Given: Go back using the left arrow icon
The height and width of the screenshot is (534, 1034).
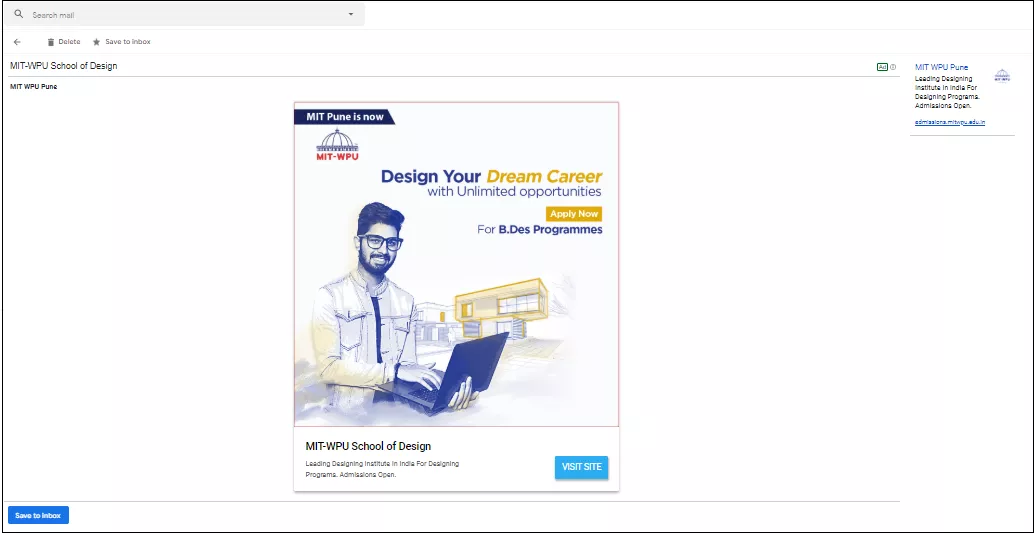Looking at the screenshot, I should coord(17,42).
